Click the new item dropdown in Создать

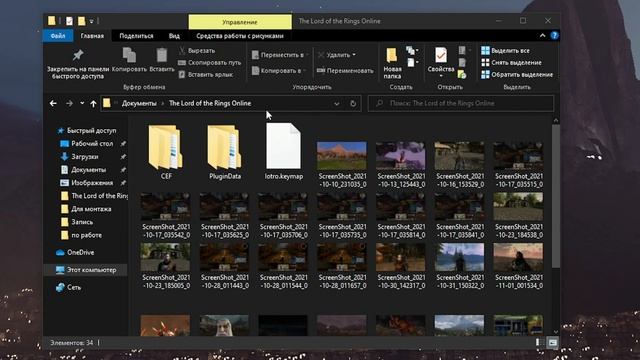pyautogui.click(x=412, y=51)
